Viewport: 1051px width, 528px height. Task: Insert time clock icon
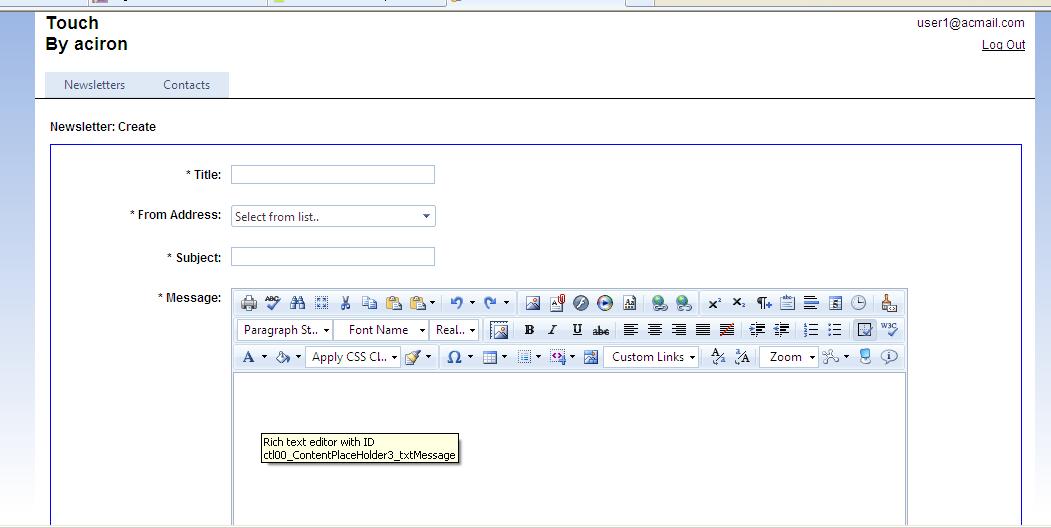pos(859,303)
